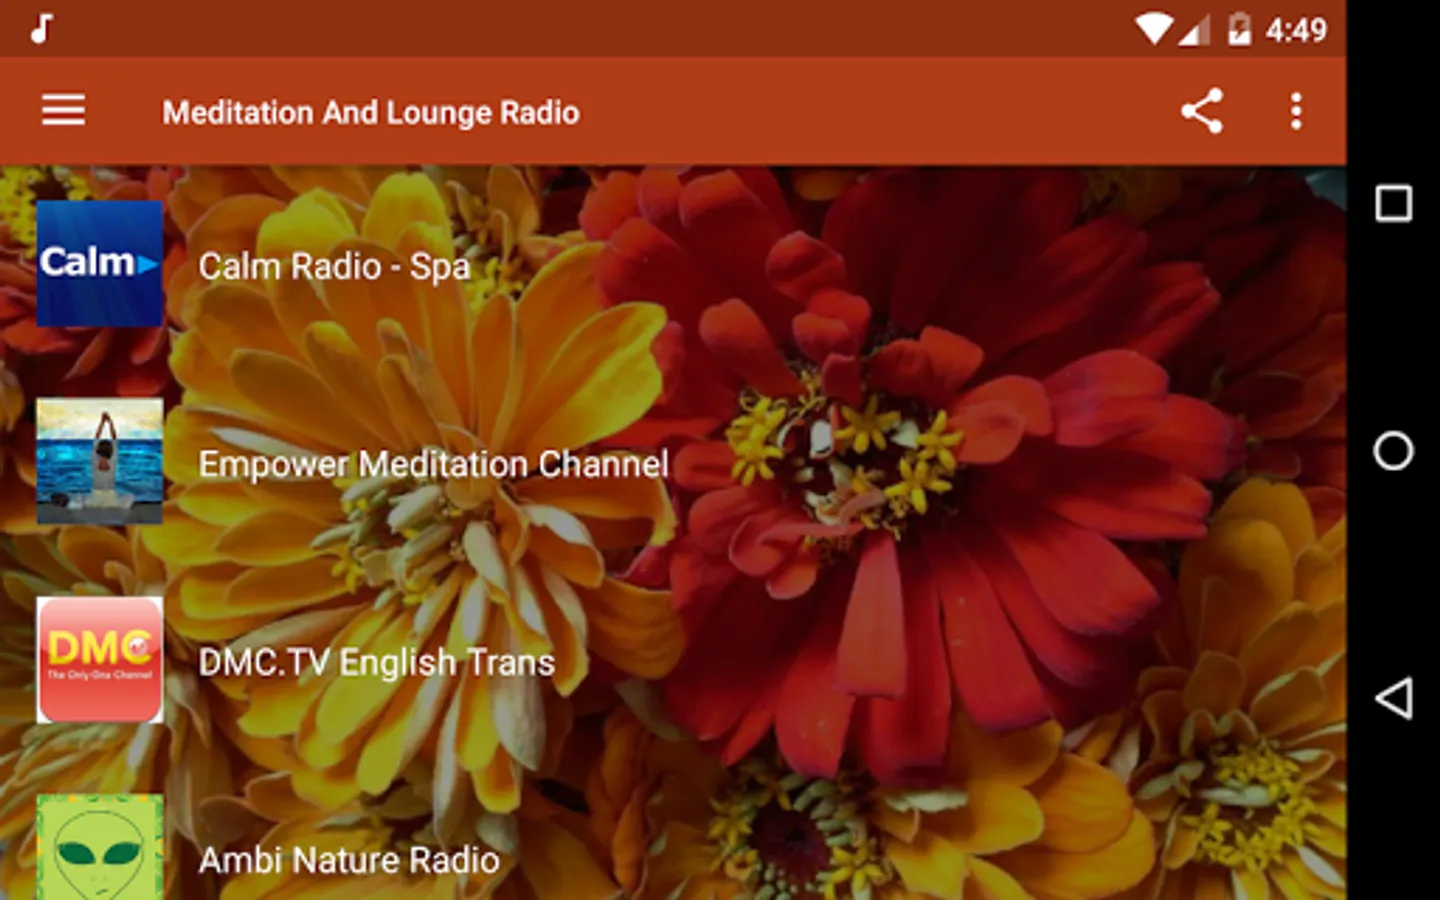Screen dimensions: 1440x900
Task: Open the three-dot overflow menu
Action: [1296, 111]
